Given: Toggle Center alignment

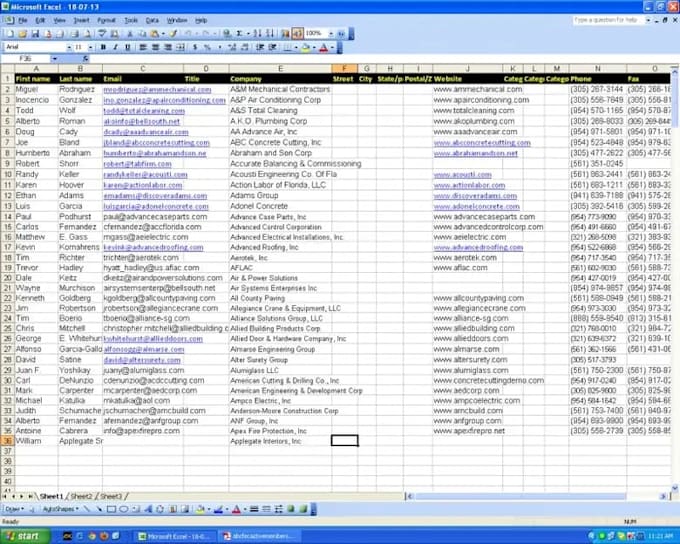Looking at the screenshot, I should [155, 47].
